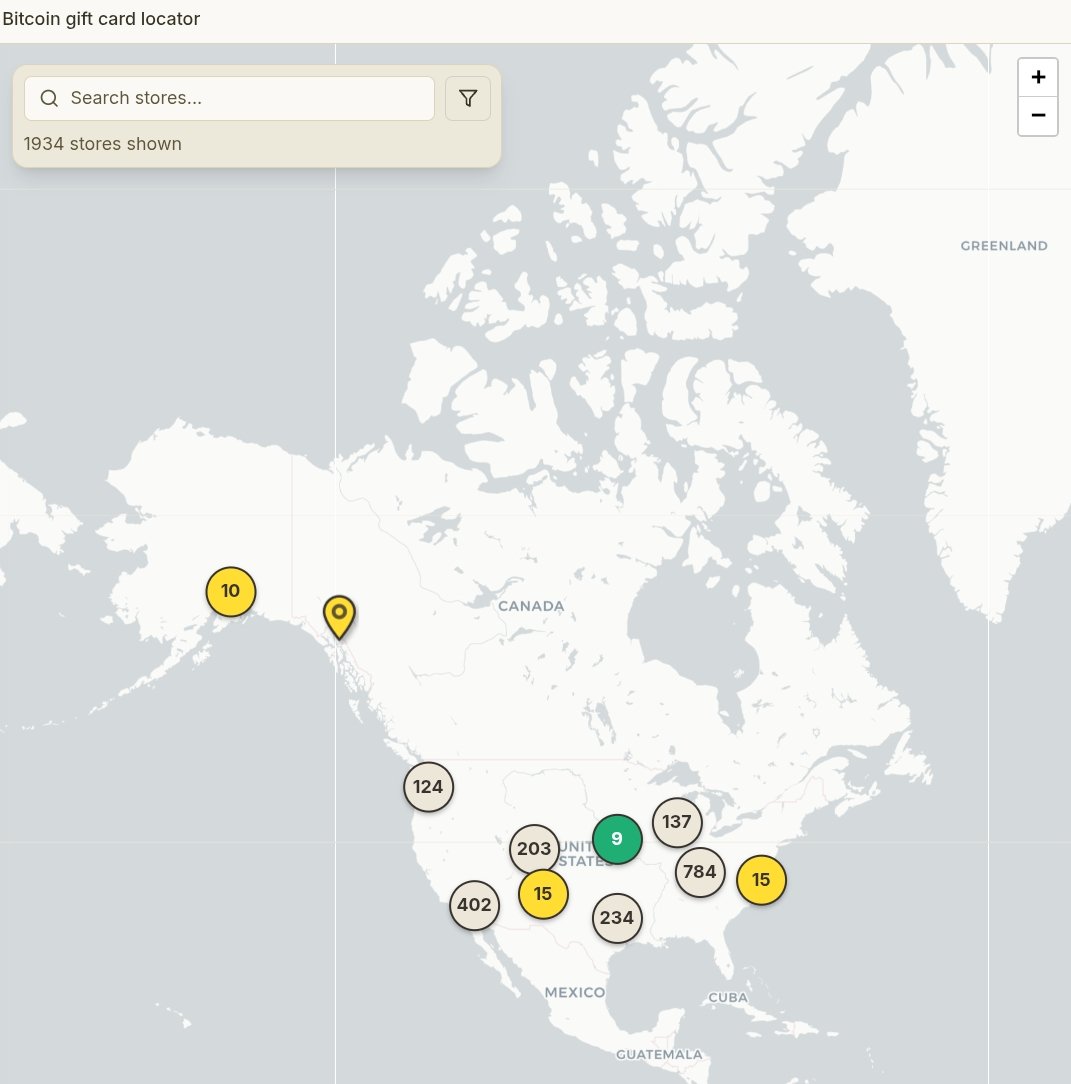The width and height of the screenshot is (1071, 1084).
Task: Expand the cluster of 402 stores
Action: click(x=474, y=905)
